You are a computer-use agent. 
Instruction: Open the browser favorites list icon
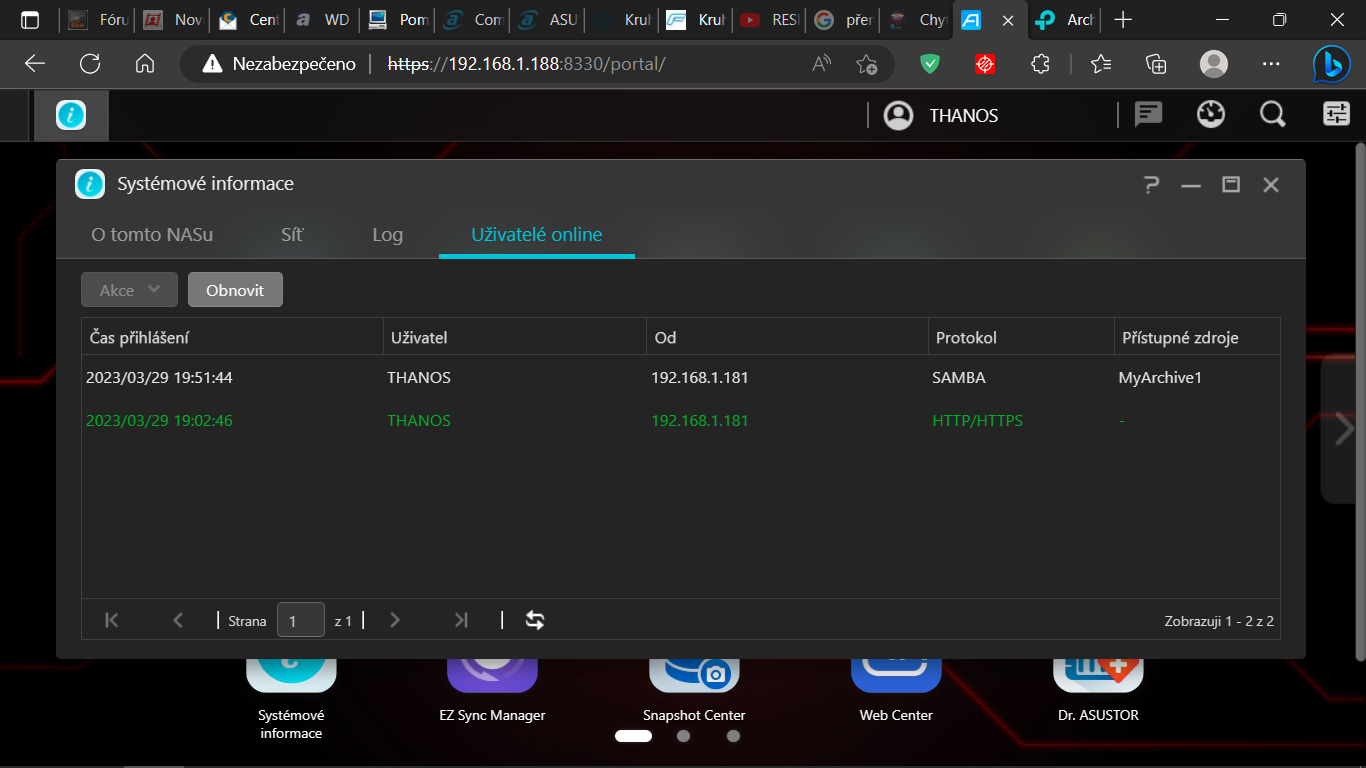[x=1101, y=64]
